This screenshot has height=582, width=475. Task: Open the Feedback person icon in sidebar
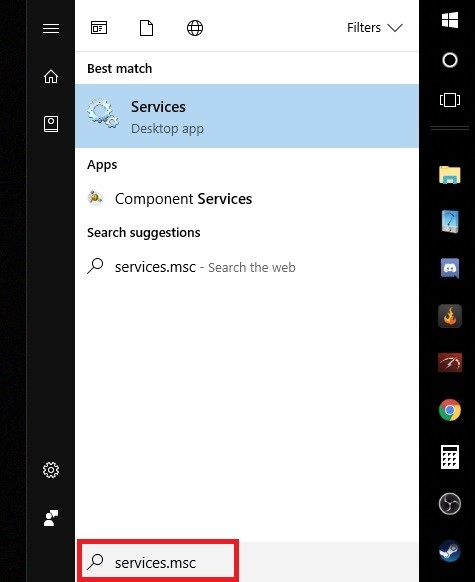(x=51, y=518)
